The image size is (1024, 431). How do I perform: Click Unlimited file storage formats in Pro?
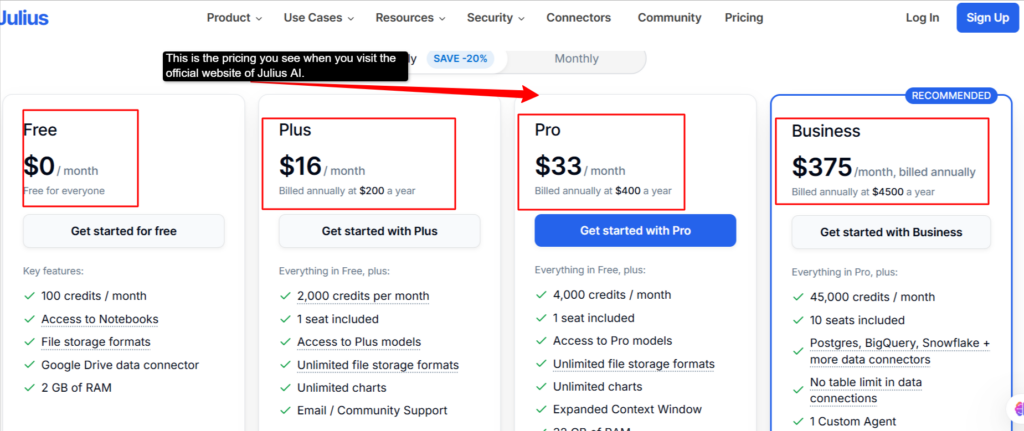coord(634,364)
